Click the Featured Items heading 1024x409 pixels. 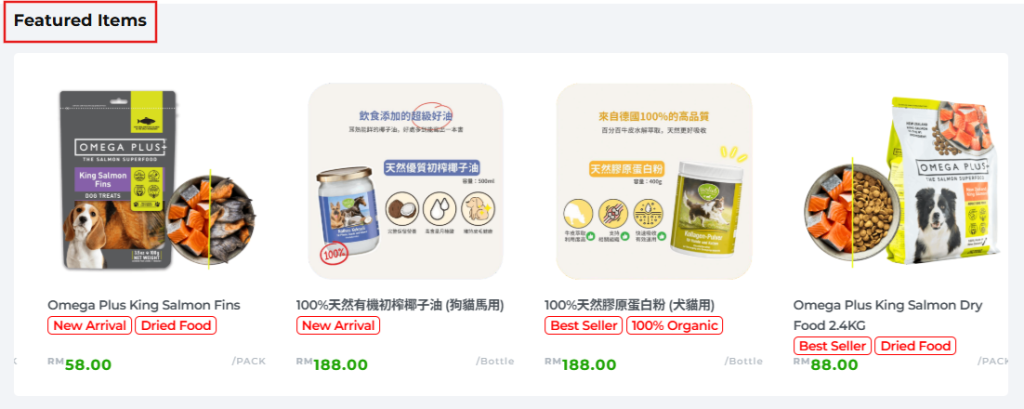click(80, 21)
